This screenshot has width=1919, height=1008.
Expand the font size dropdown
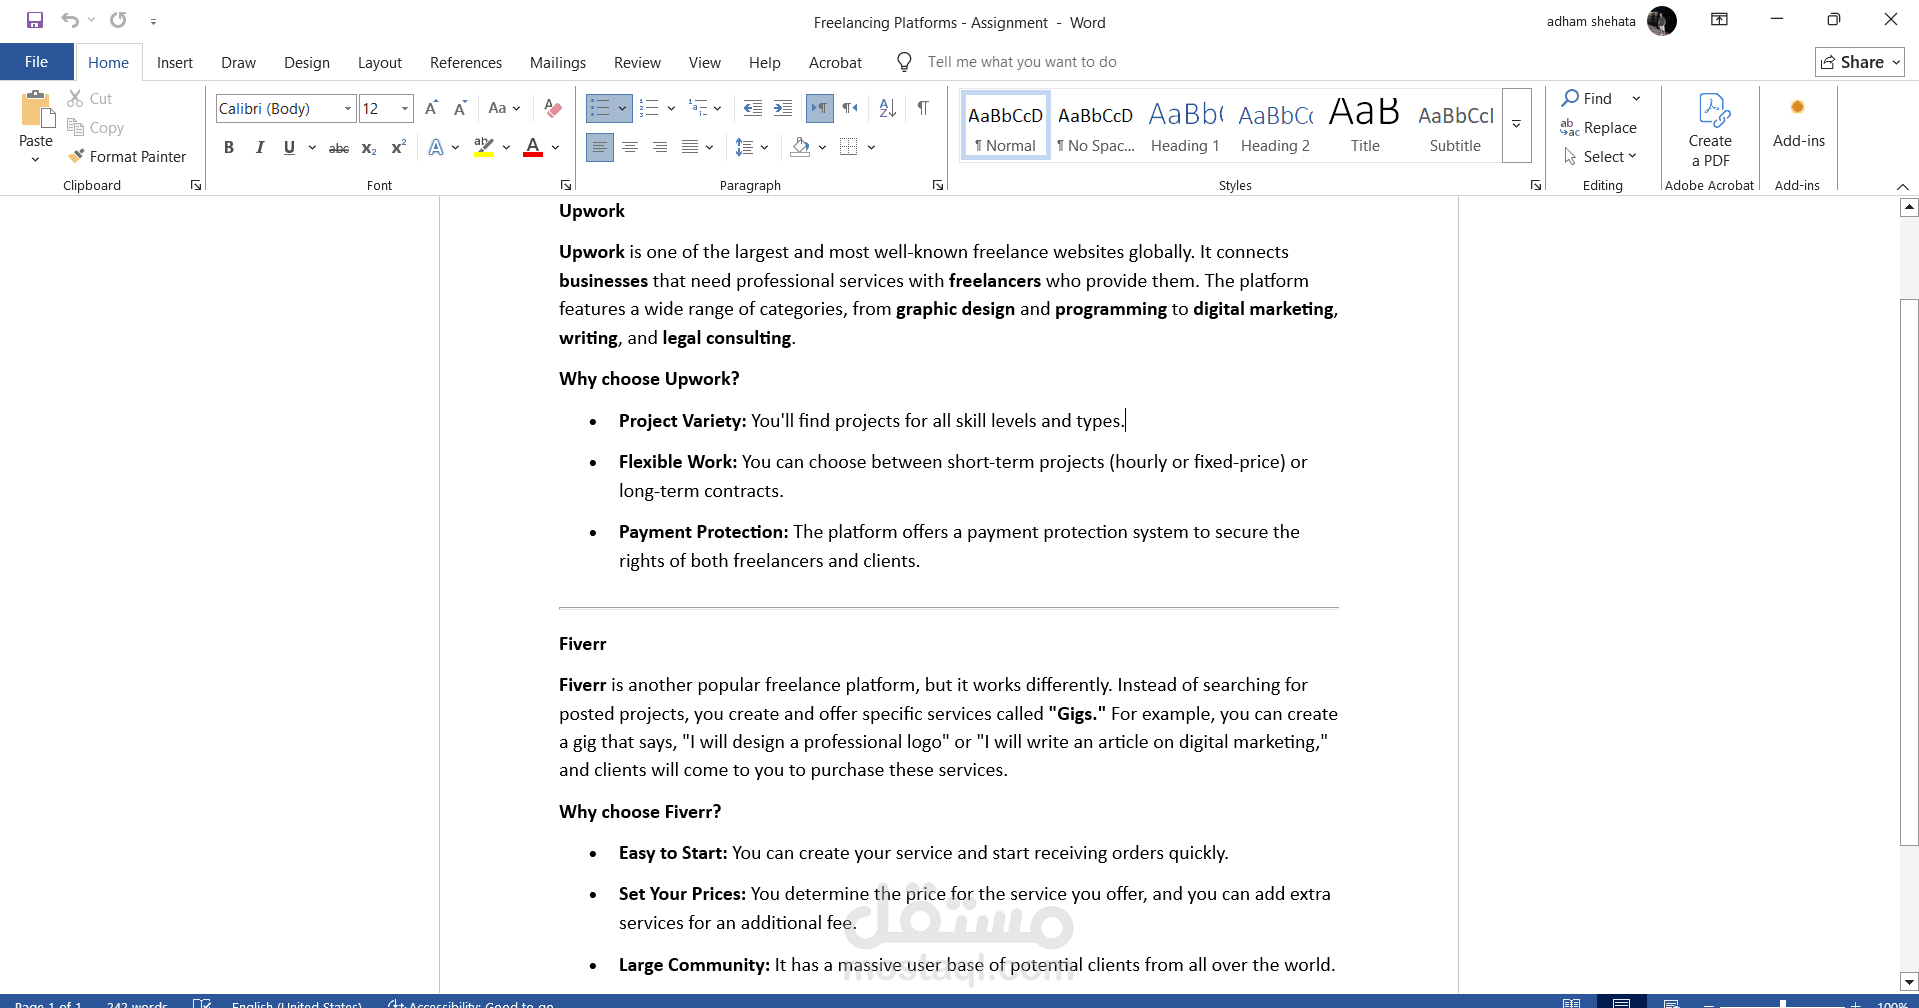405,108
